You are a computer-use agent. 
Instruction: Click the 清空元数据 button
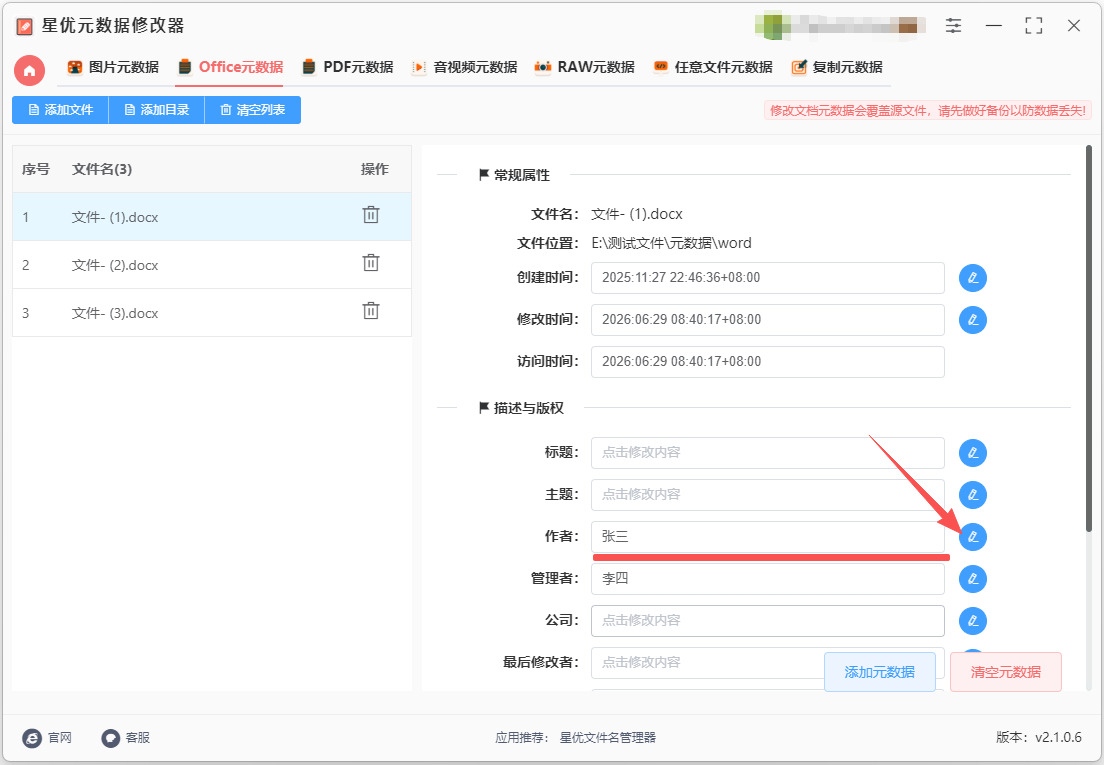click(x=1005, y=672)
